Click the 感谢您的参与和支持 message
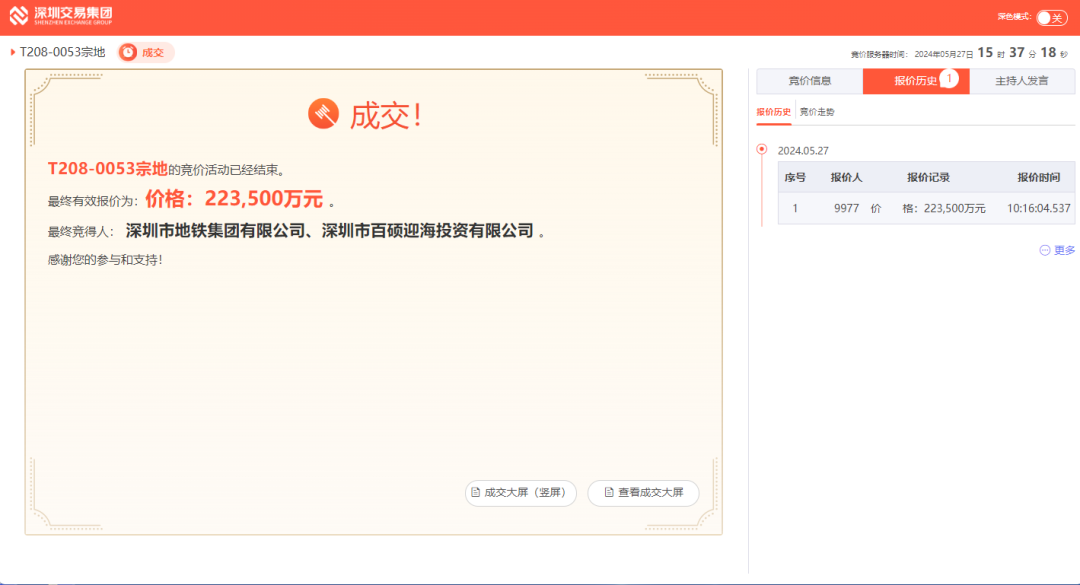This screenshot has width=1080, height=585. (x=105, y=260)
